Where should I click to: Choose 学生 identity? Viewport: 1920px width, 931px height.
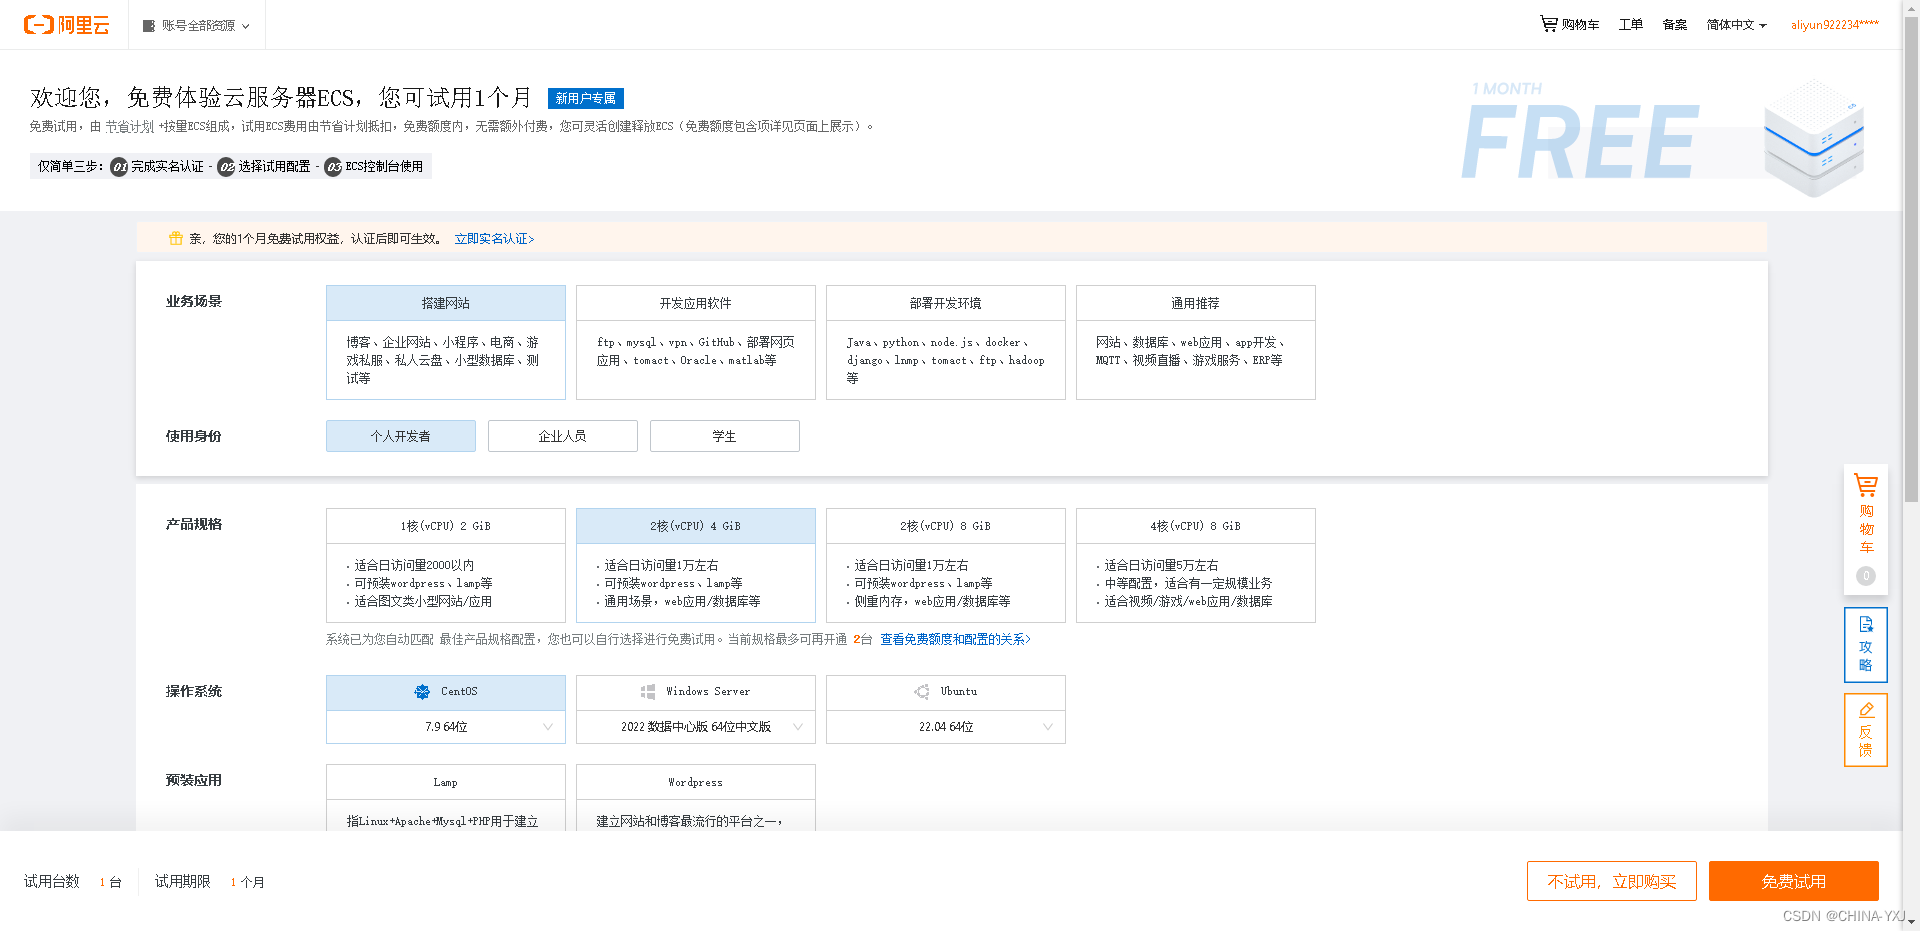(725, 436)
